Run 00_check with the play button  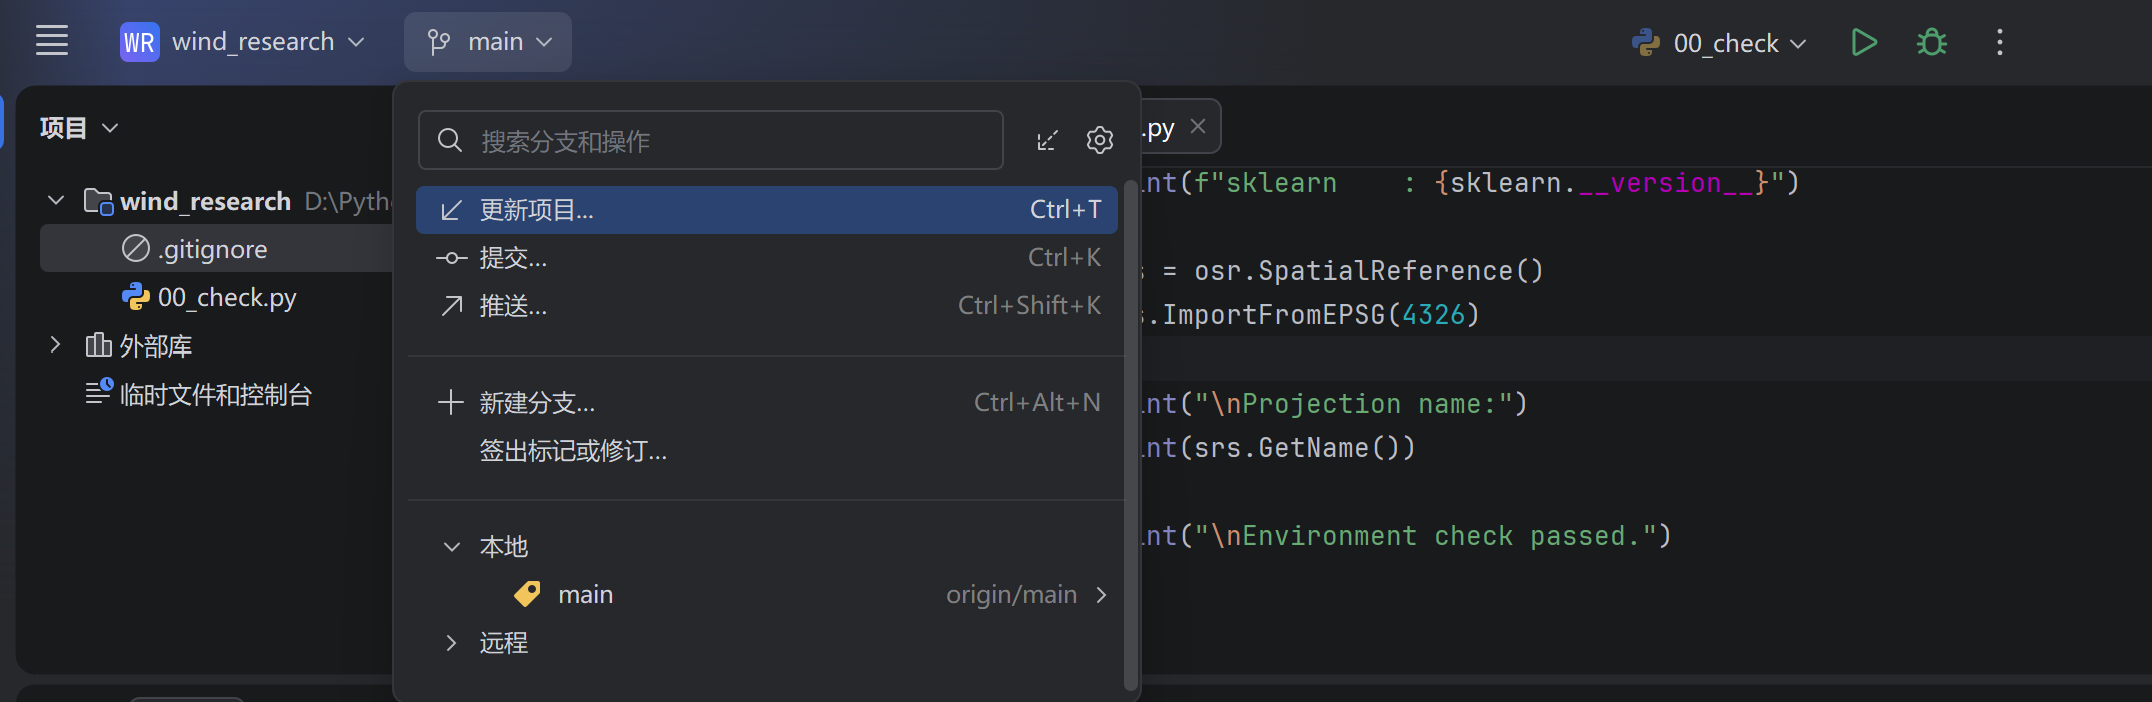1864,42
